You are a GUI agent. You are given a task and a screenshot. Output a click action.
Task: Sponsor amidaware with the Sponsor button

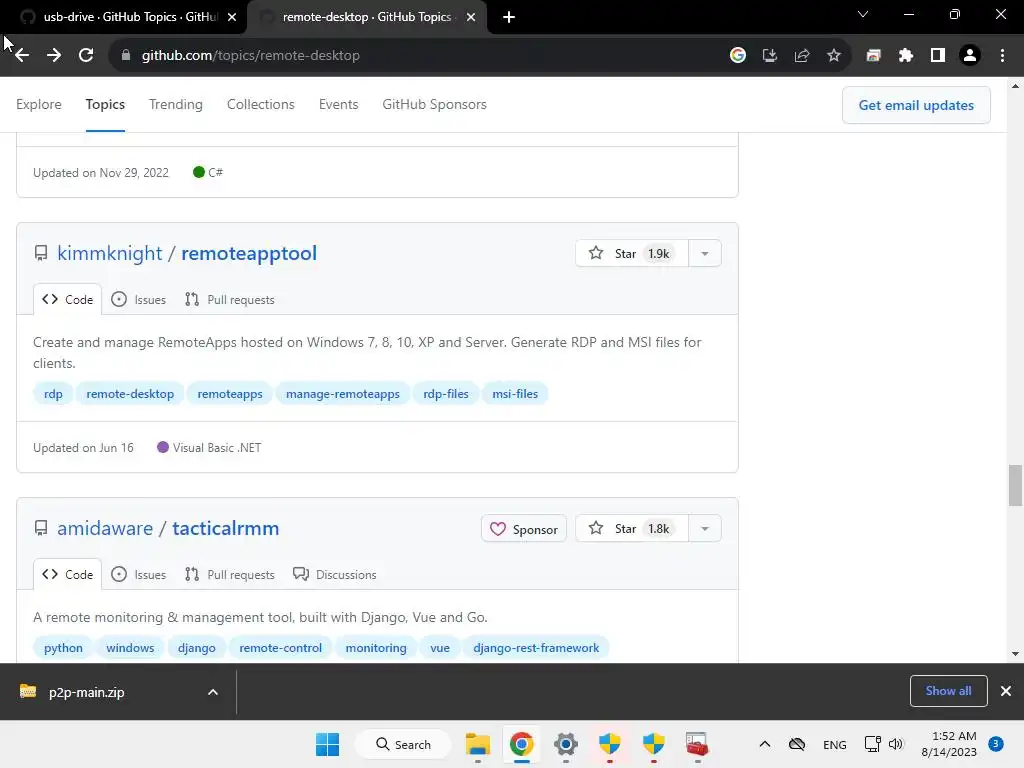(x=524, y=529)
